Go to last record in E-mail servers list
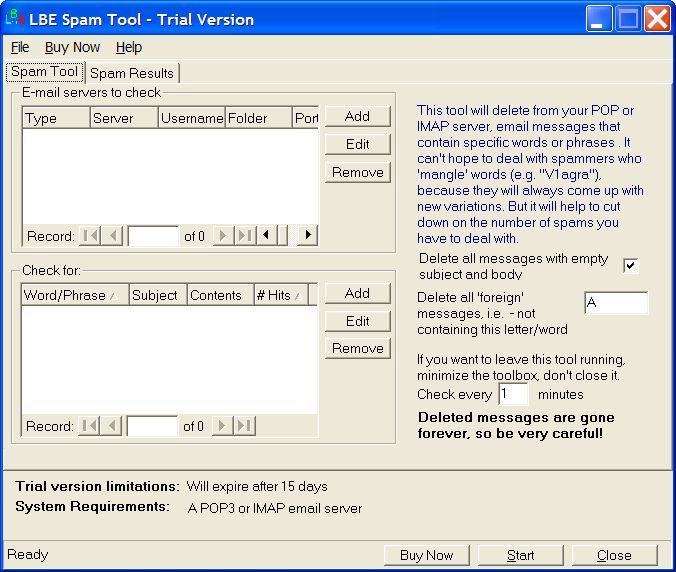Viewport: 676px width, 572px height. 245,236
